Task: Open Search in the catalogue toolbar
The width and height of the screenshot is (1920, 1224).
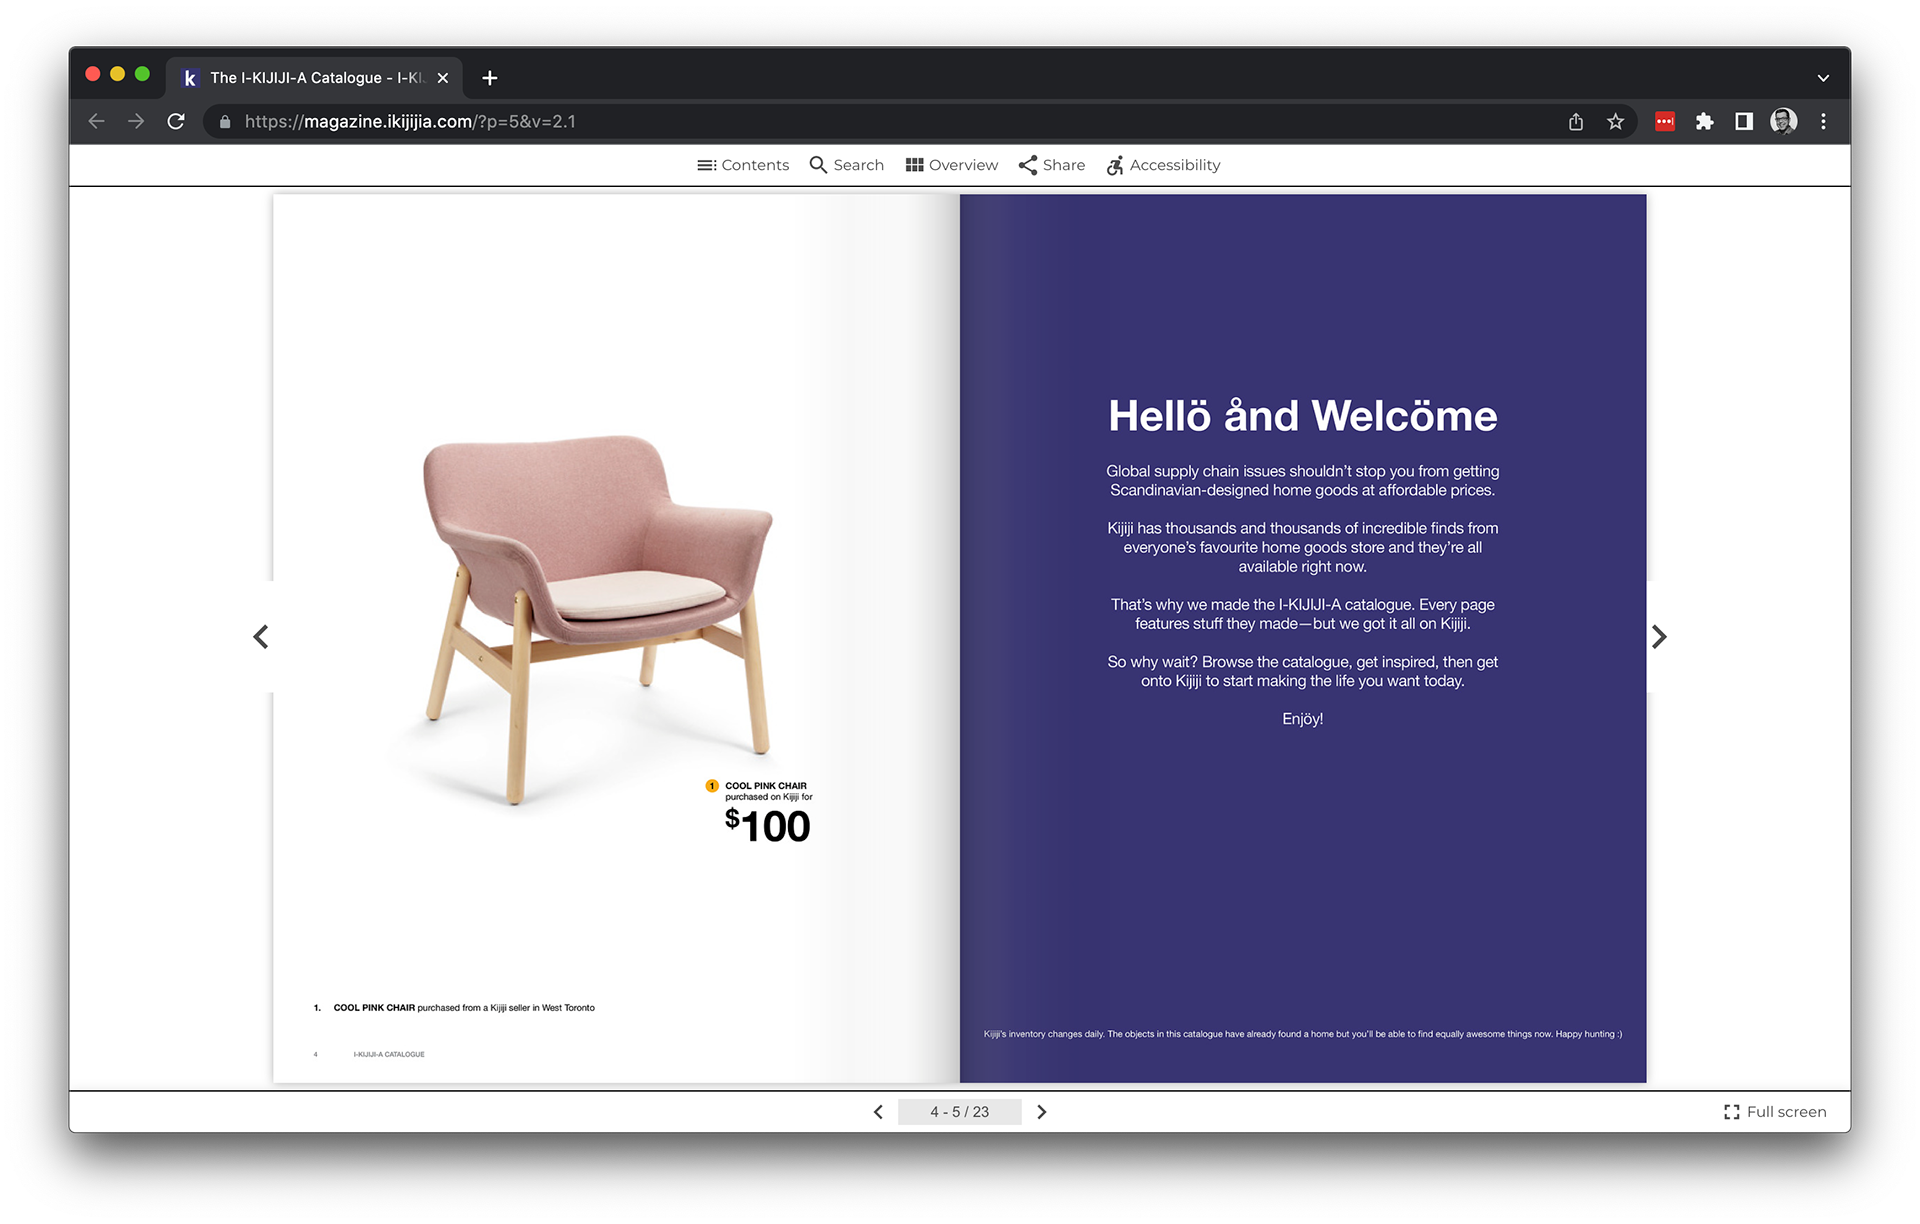Action: click(x=847, y=165)
